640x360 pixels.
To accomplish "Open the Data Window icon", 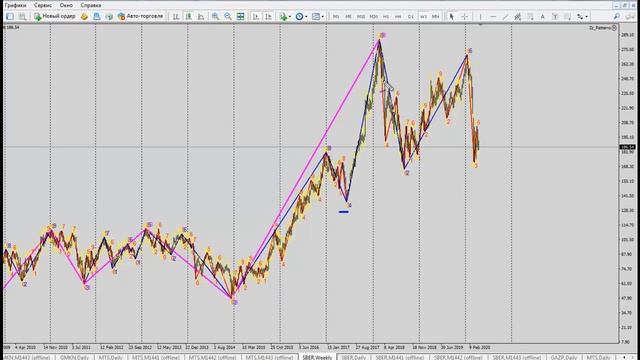I will [96, 16].
